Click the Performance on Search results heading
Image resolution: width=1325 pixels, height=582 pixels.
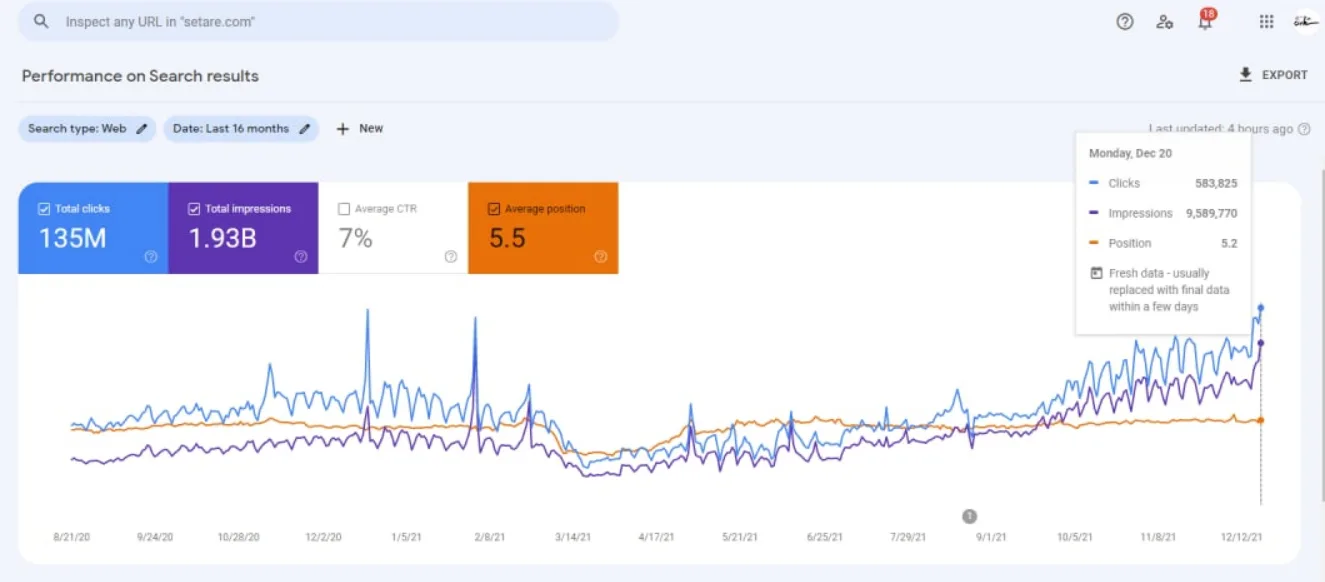[x=140, y=76]
